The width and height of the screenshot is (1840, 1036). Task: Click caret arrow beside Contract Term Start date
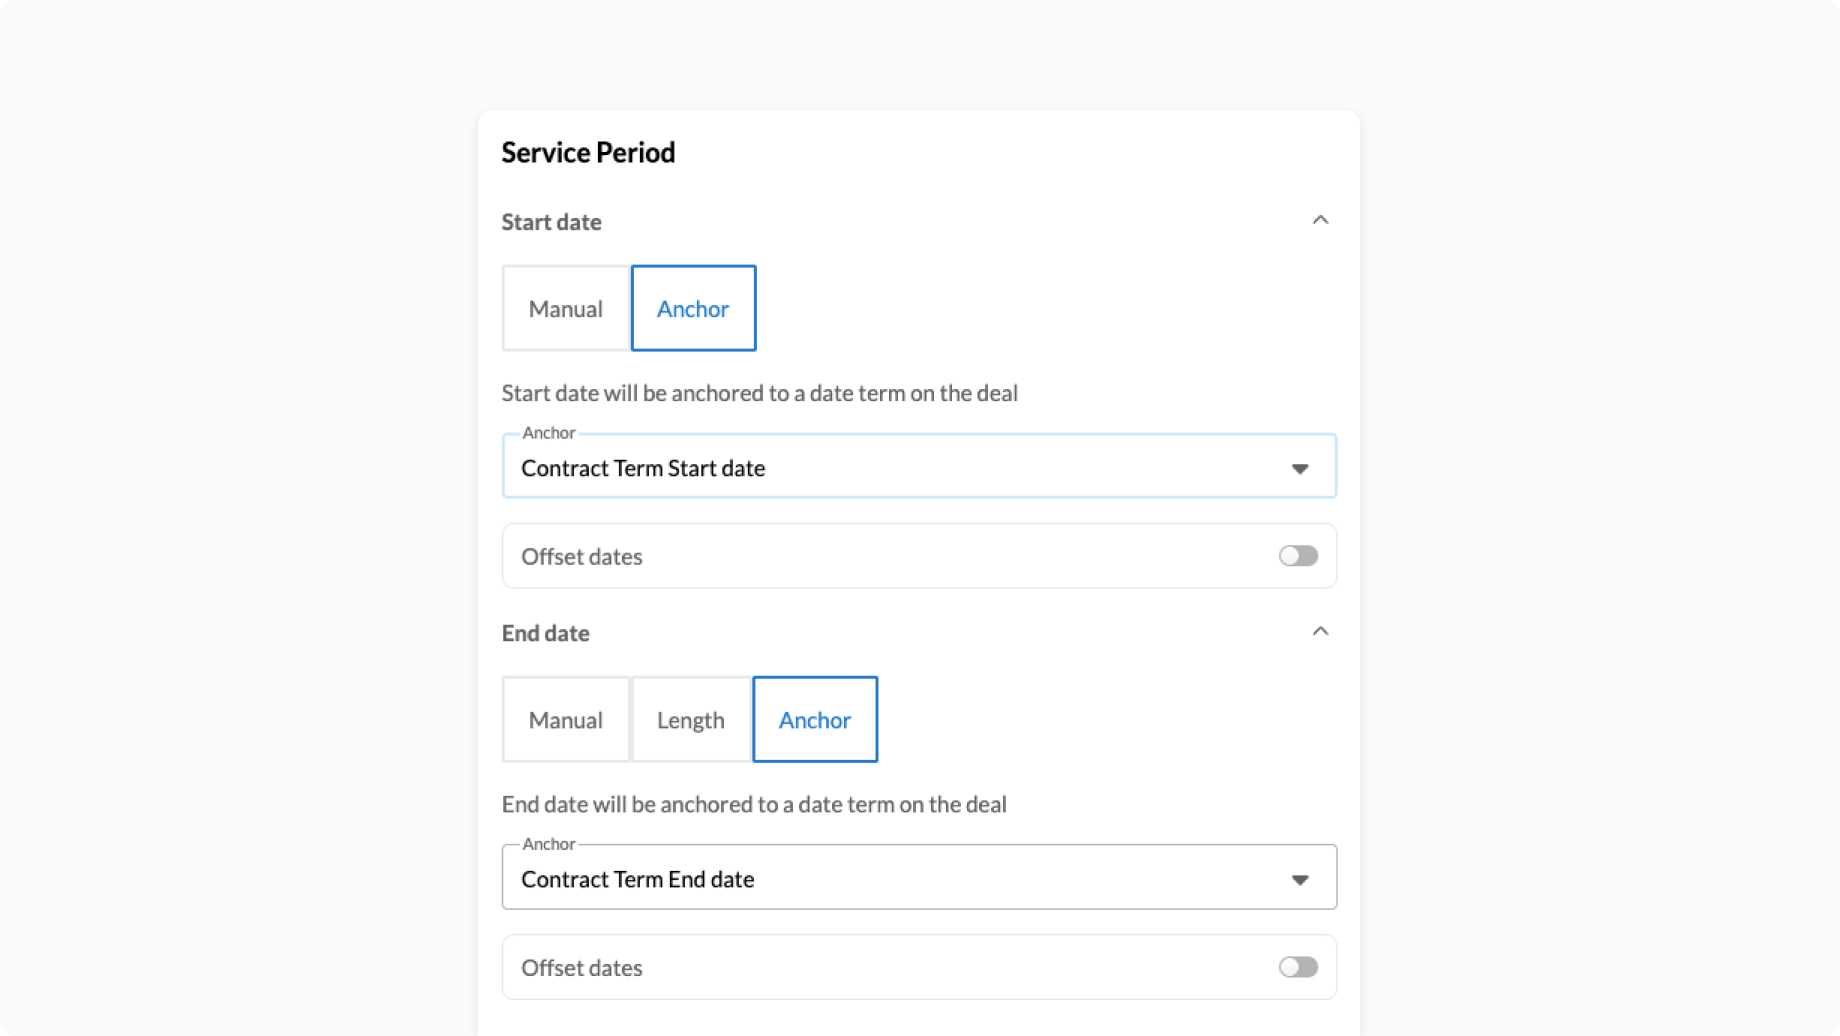(x=1299, y=469)
